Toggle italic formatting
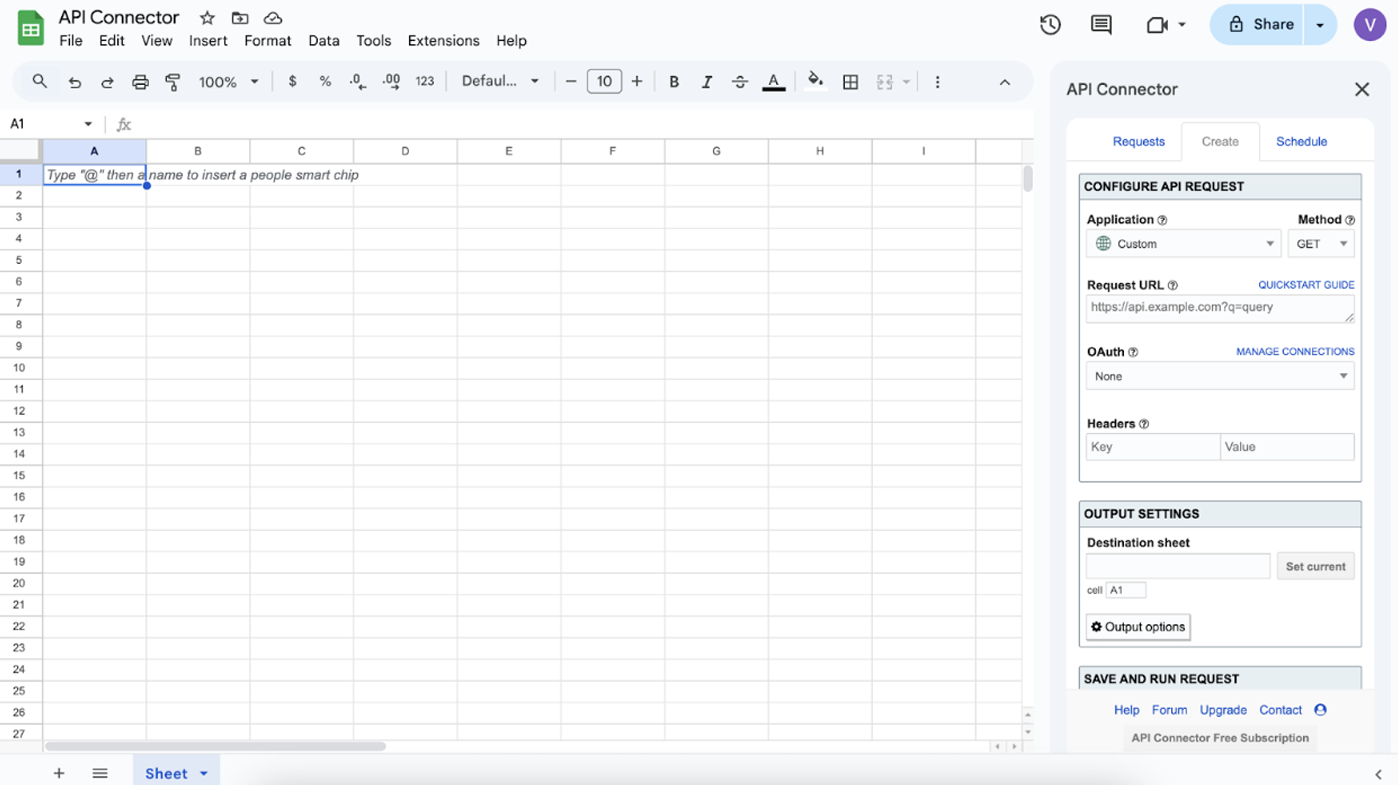 (x=707, y=82)
